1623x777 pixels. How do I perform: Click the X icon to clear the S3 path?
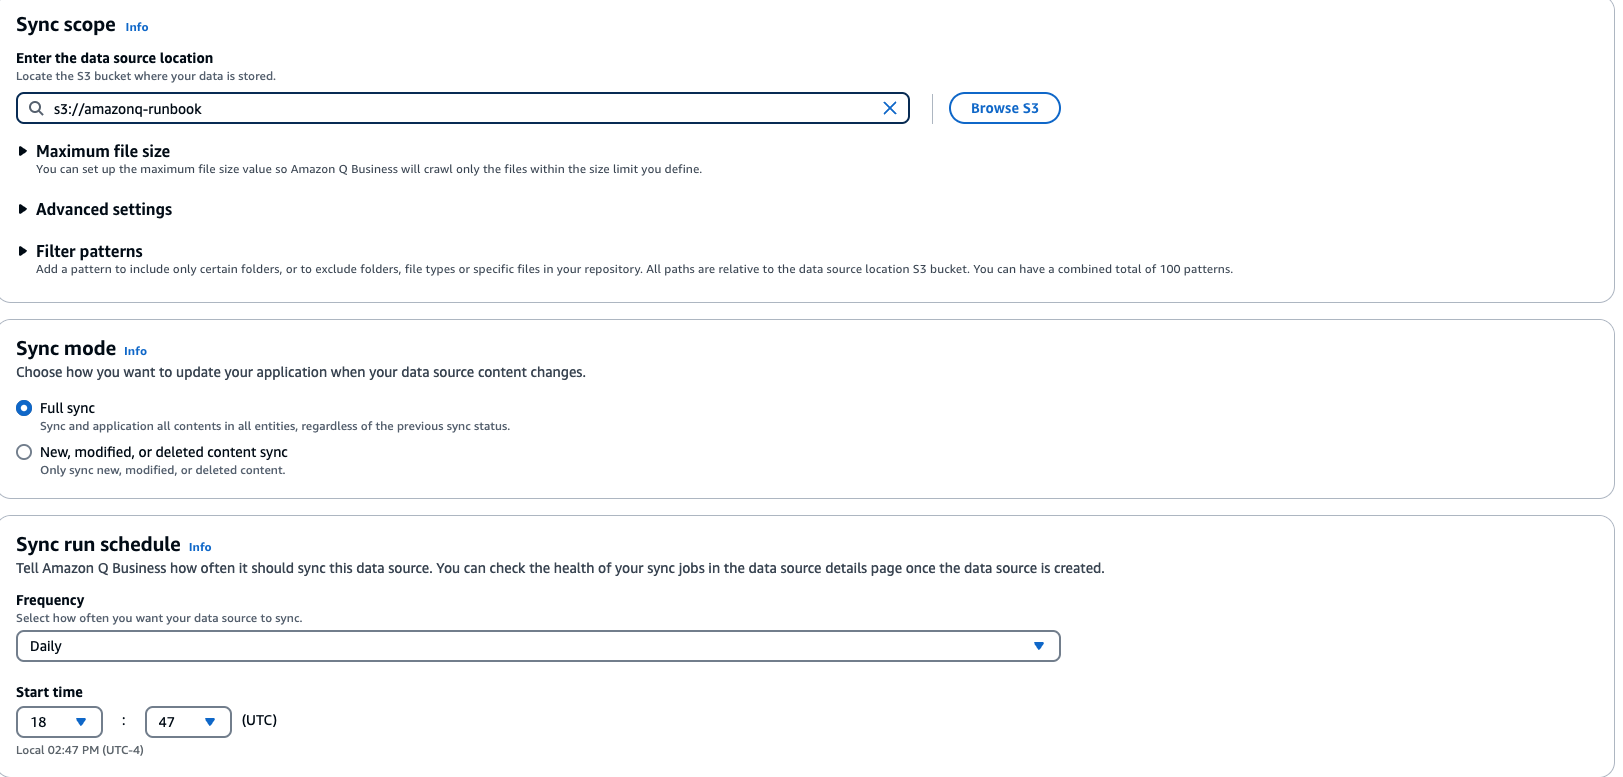pyautogui.click(x=888, y=108)
